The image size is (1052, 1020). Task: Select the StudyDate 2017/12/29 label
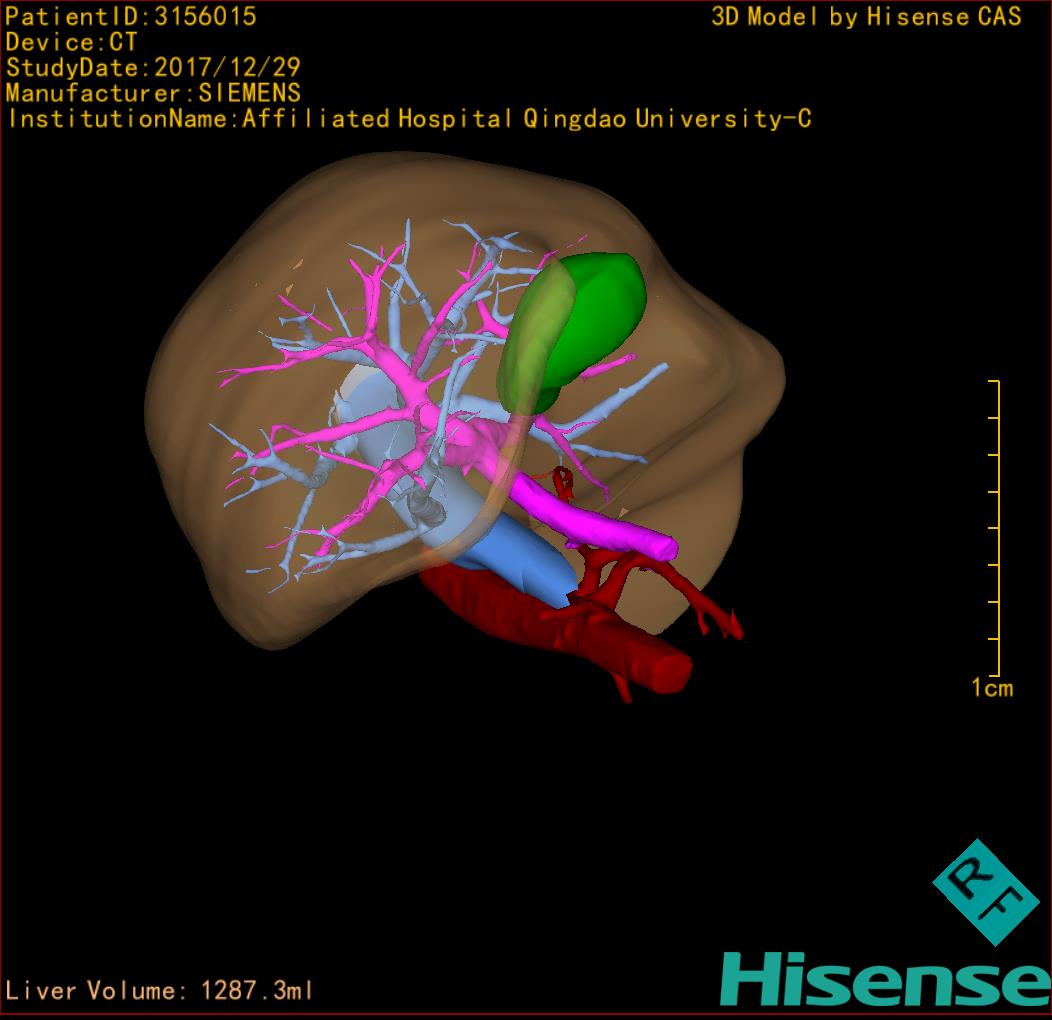point(153,68)
